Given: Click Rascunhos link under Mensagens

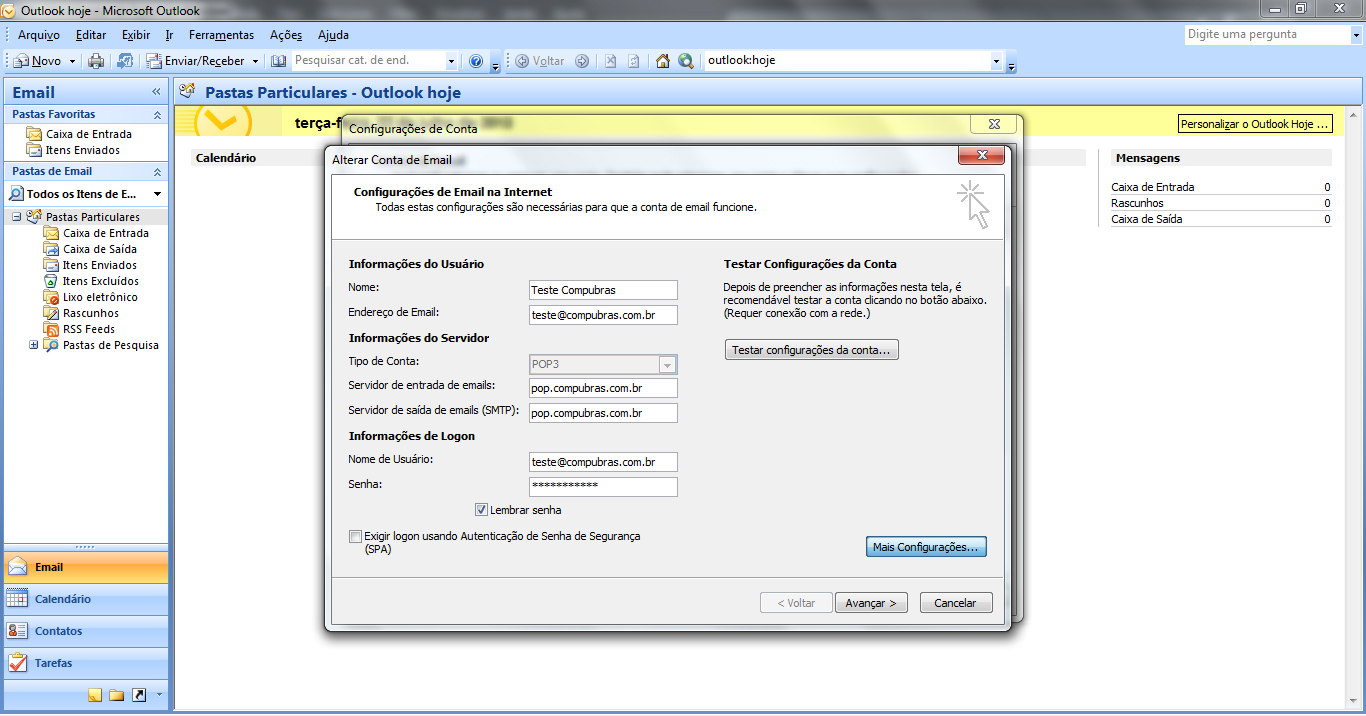Looking at the screenshot, I should [x=1137, y=203].
